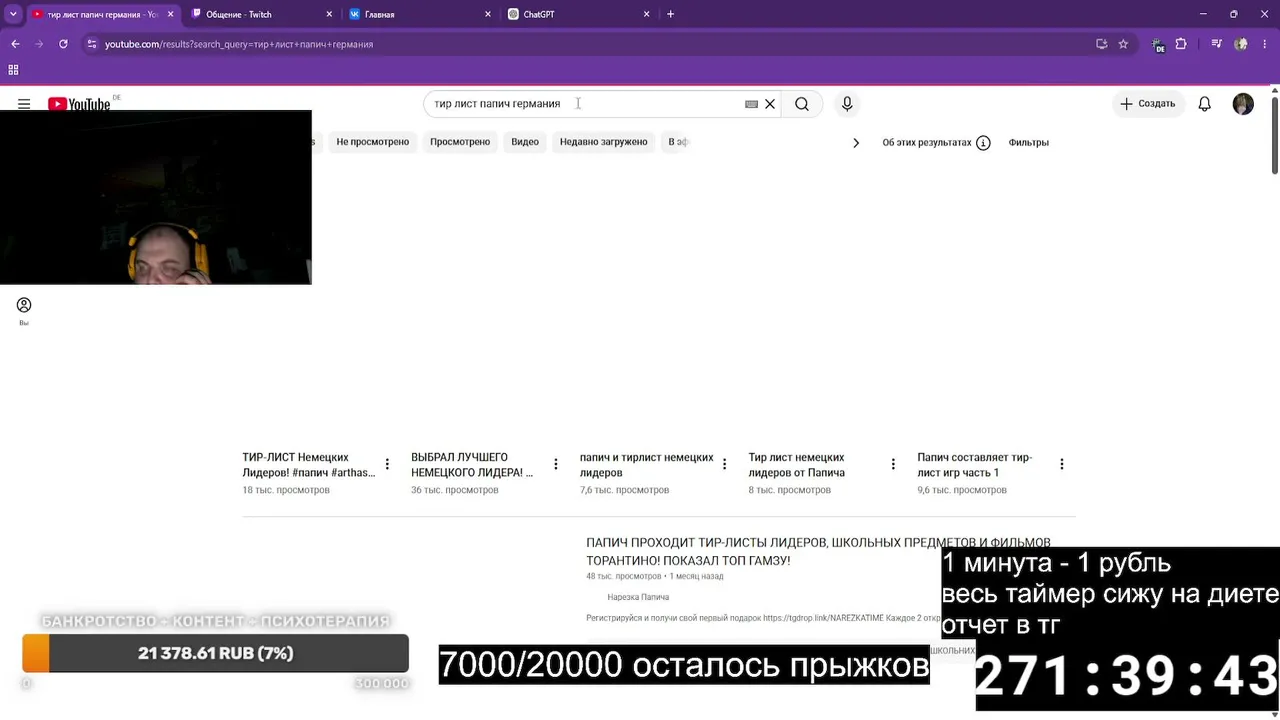1280x720 pixels.
Task: Open the 'Вы' section in sidebar
Action: (x=24, y=310)
